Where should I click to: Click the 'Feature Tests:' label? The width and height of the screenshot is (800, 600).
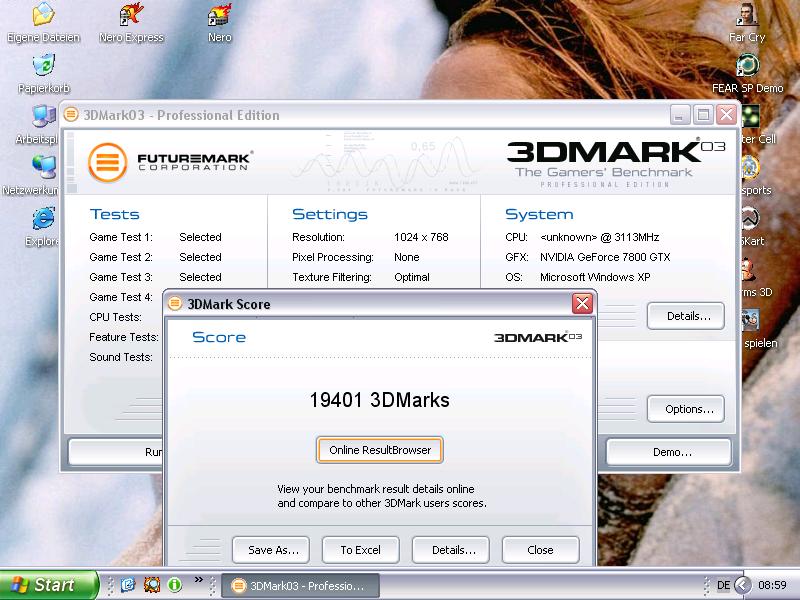pyautogui.click(x=124, y=337)
